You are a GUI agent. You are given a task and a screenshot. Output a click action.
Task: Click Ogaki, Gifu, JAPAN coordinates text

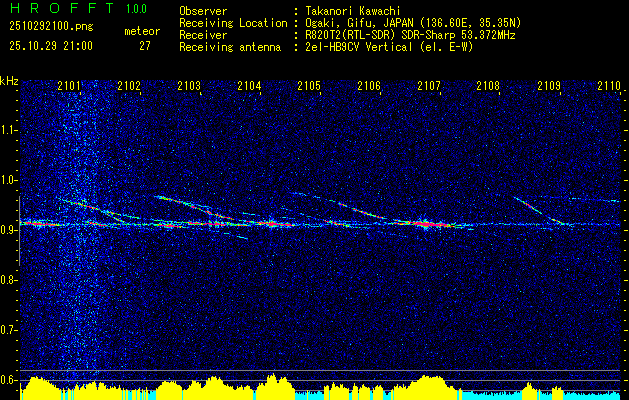[x=414, y=23]
